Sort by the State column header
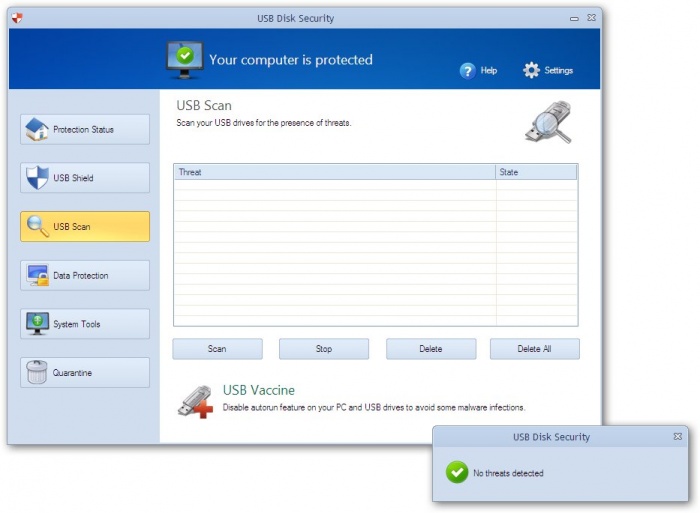This screenshot has width=700, height=513. pyautogui.click(x=536, y=172)
